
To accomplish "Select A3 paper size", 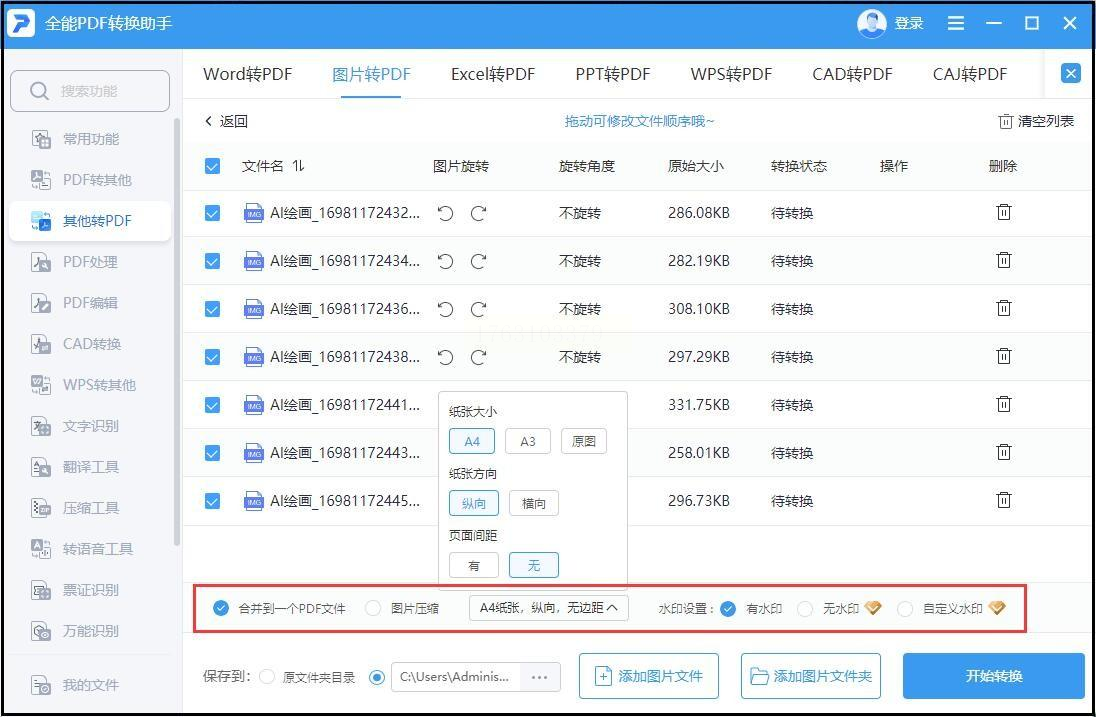I will tap(528, 441).
